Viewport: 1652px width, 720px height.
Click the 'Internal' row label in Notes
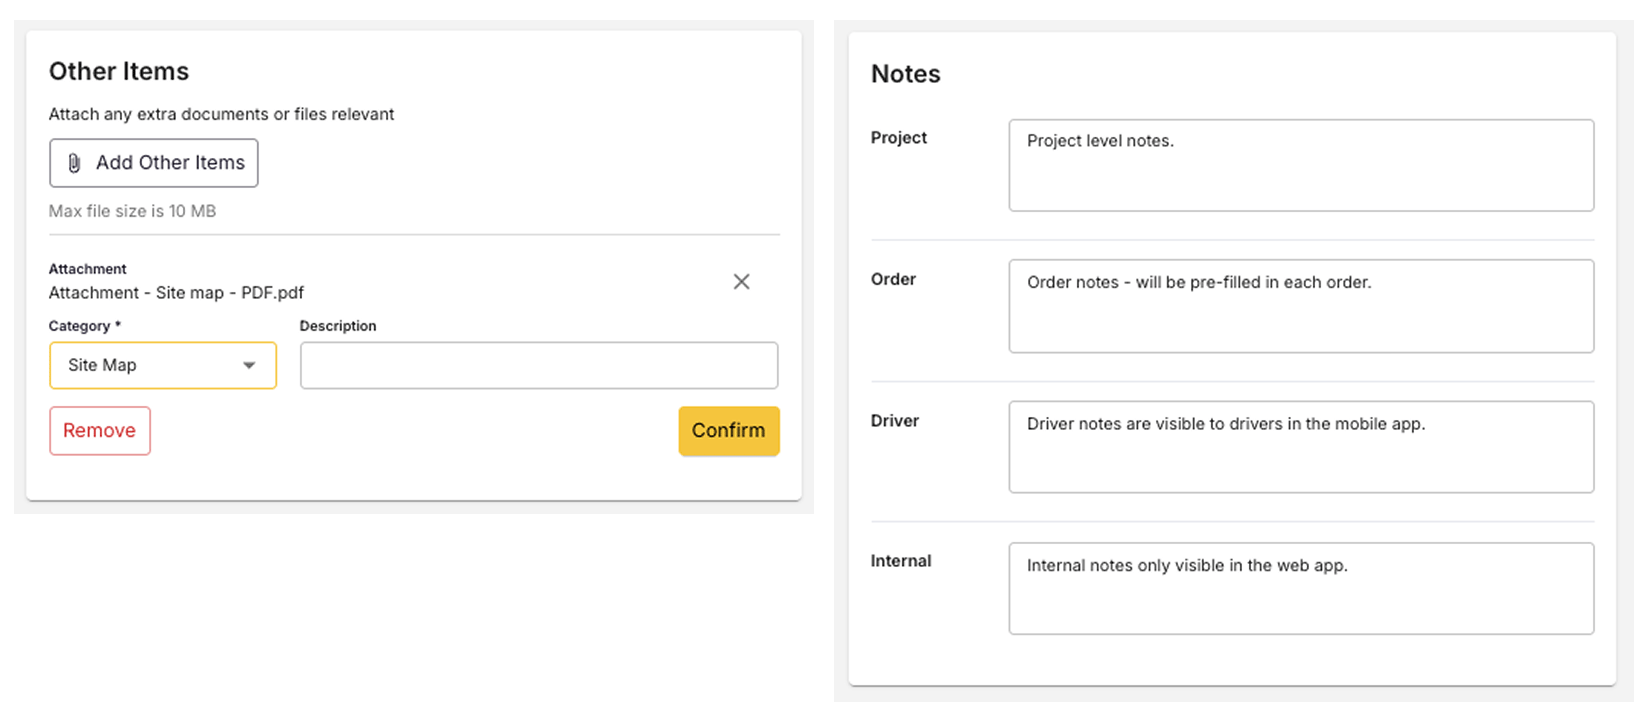pyautogui.click(x=901, y=561)
